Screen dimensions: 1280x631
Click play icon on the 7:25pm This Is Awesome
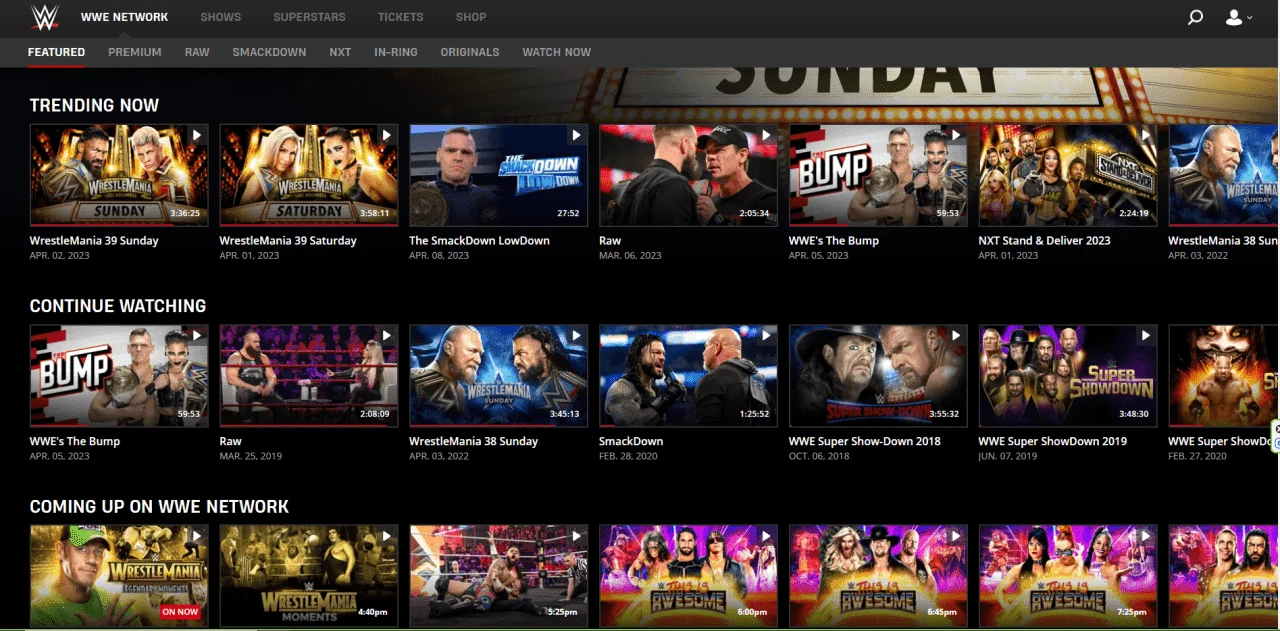point(1146,537)
